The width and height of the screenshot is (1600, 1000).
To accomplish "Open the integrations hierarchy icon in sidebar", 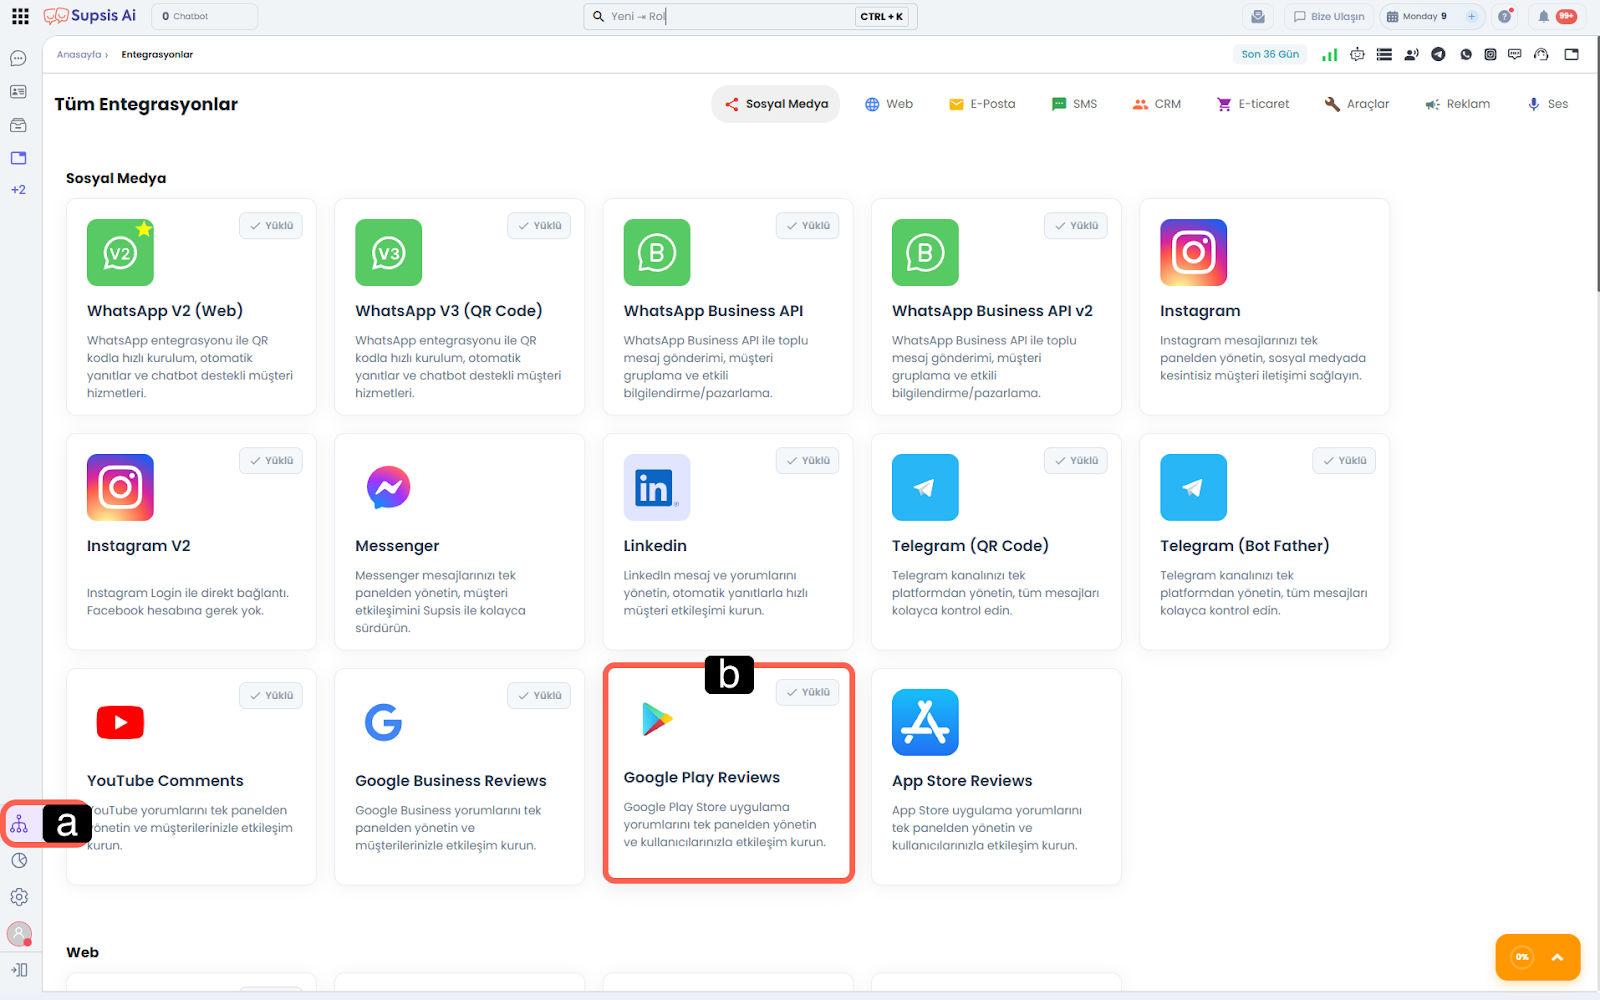I will coord(19,824).
